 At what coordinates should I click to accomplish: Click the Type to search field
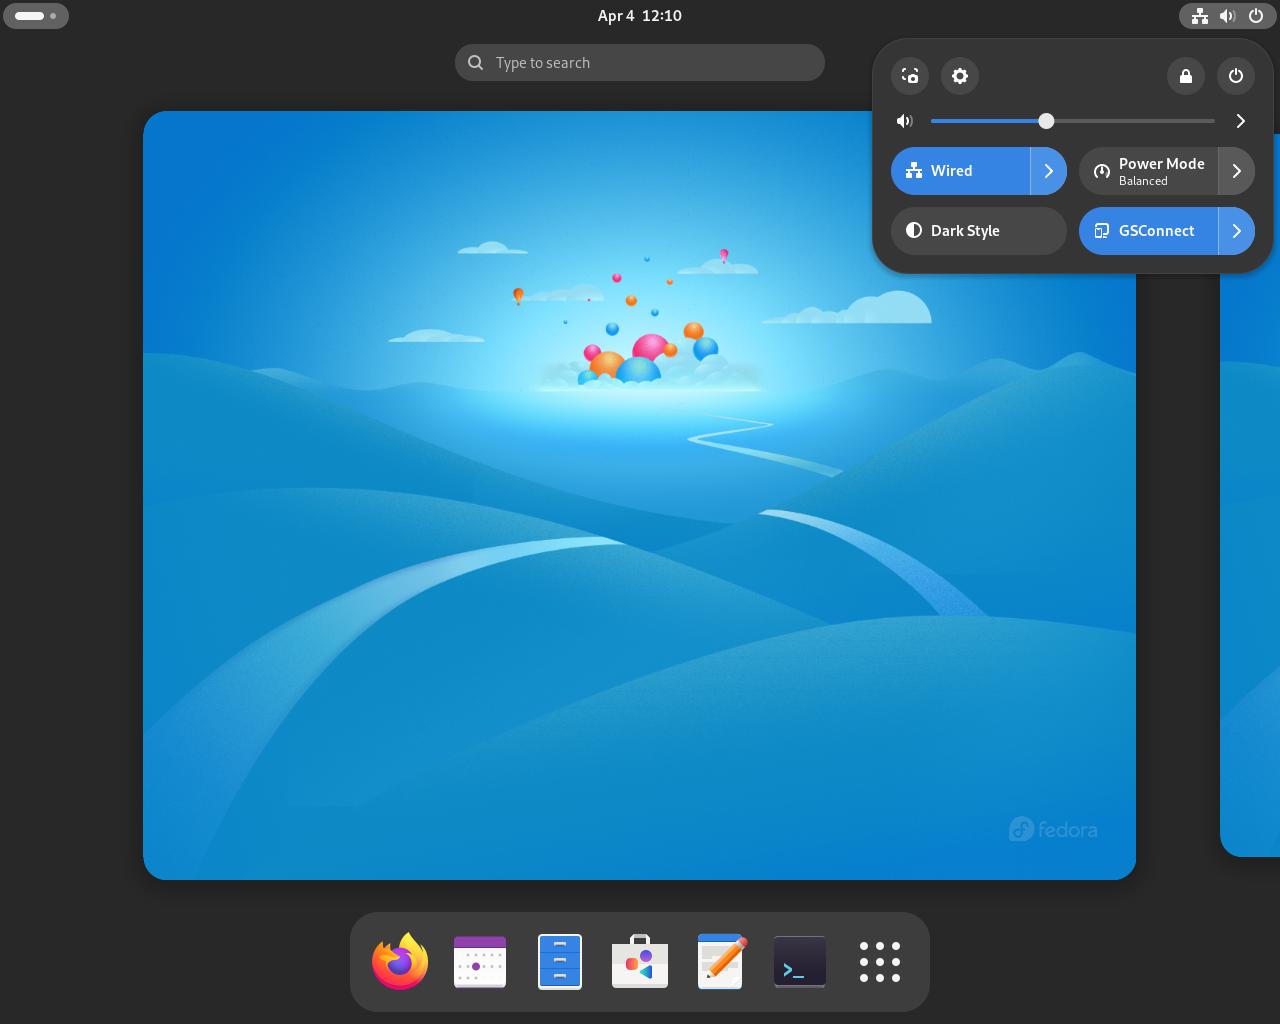[640, 62]
